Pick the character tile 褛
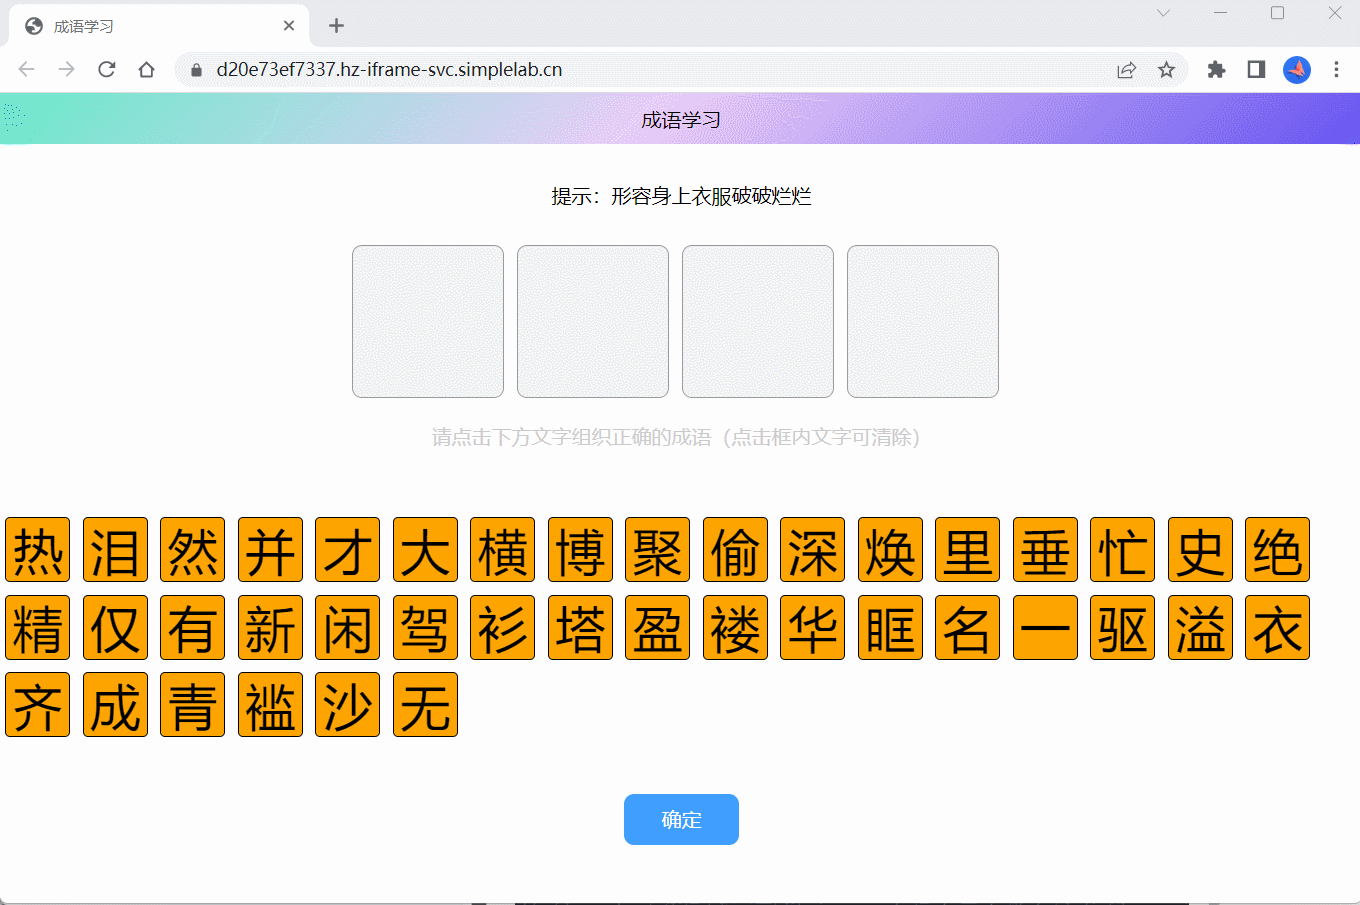Screen dimensions: 1360x905 (x=735, y=627)
